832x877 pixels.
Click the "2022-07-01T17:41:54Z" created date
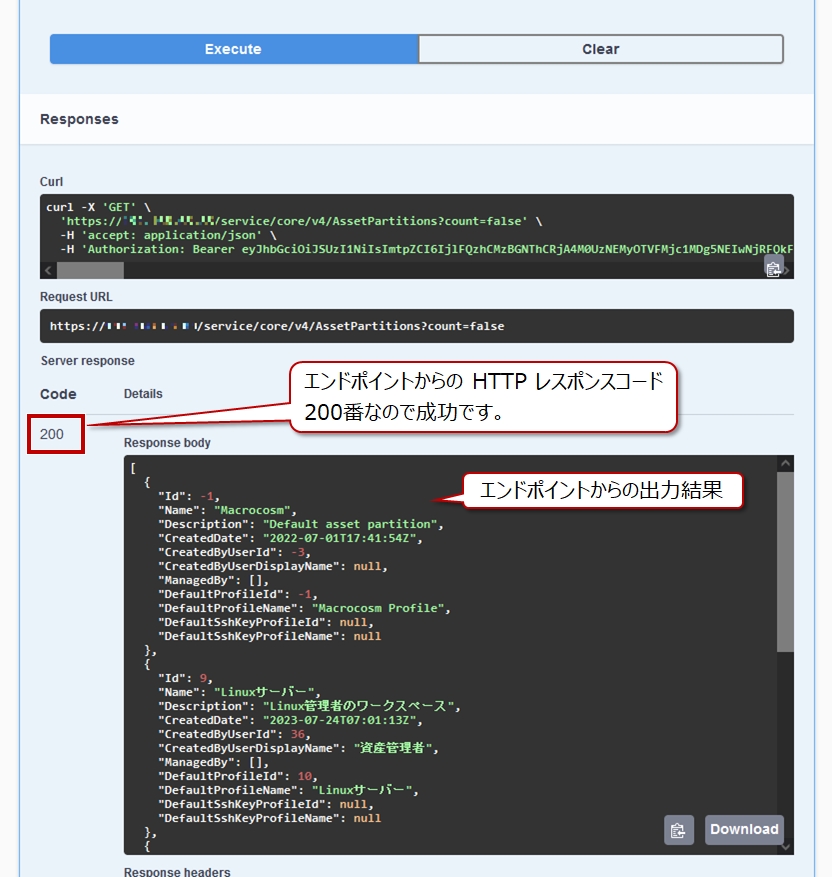[340, 539]
